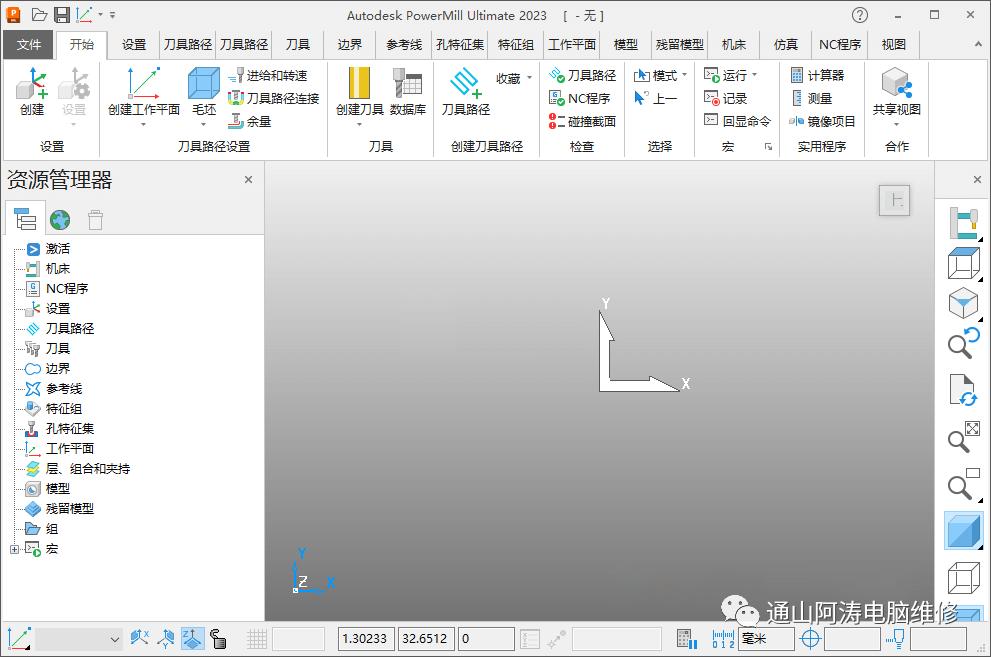Image resolution: width=991 pixels, height=657 pixels.
Task: Toggle the drawing grid icon in status bar
Action: click(257, 639)
